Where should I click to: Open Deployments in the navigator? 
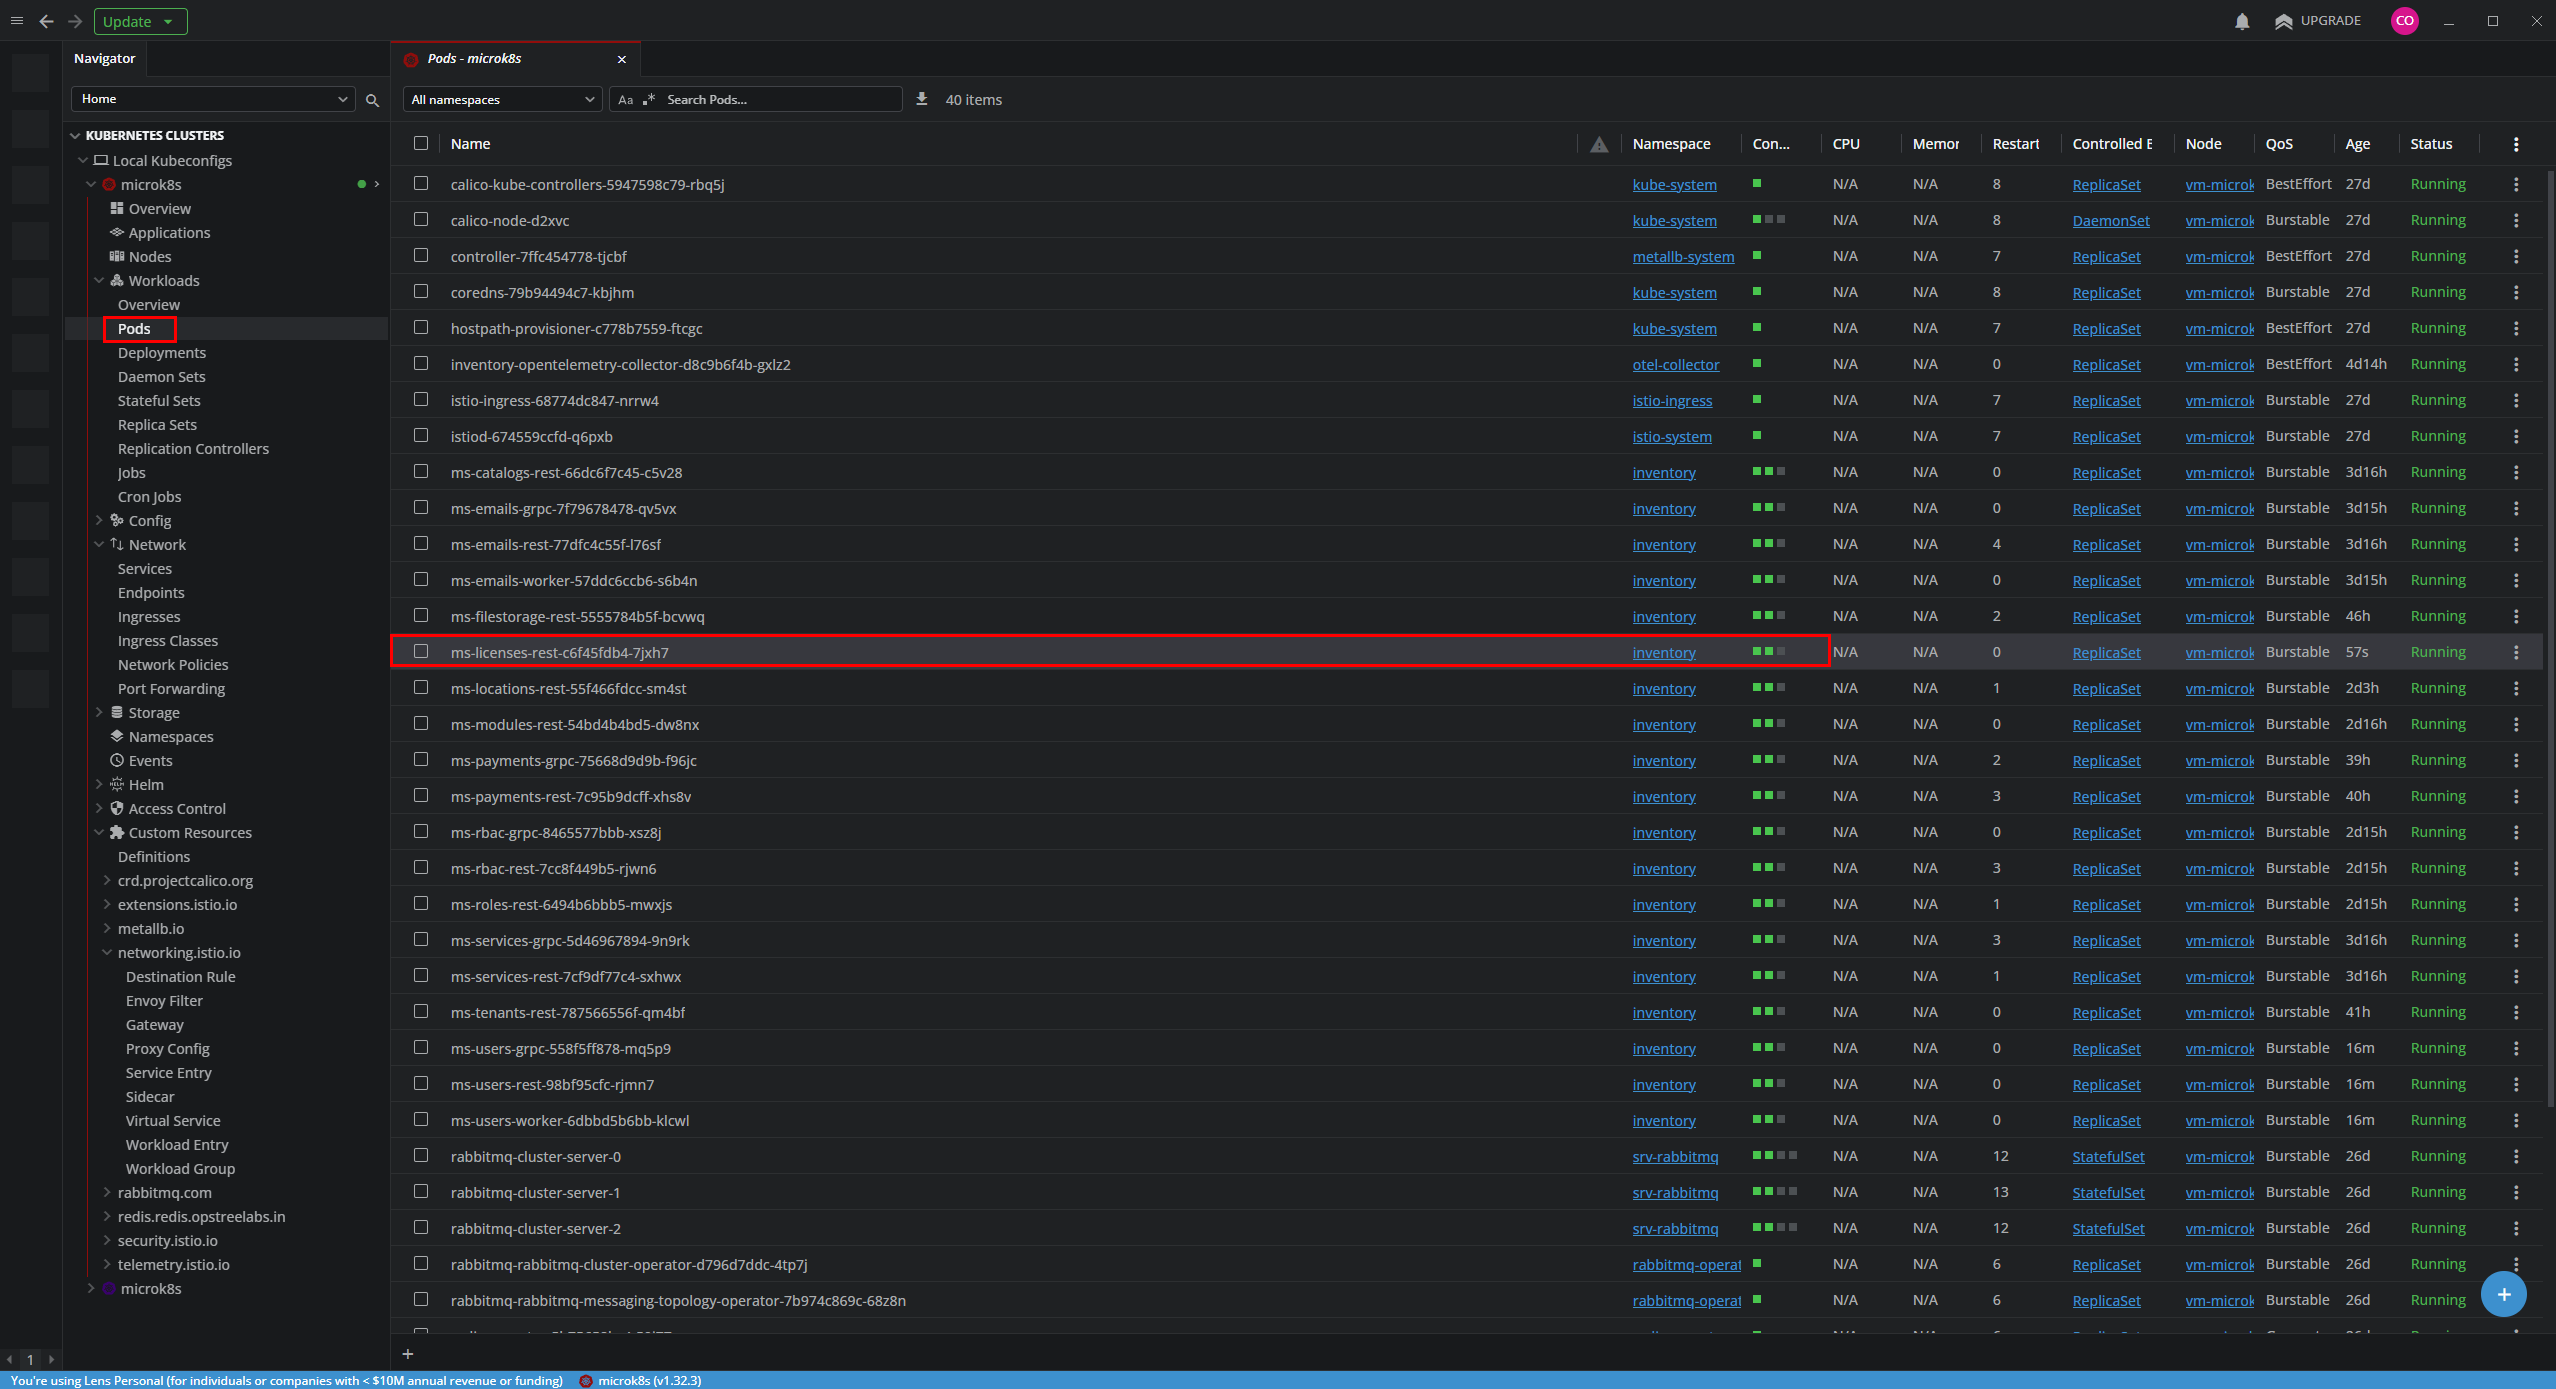162,353
